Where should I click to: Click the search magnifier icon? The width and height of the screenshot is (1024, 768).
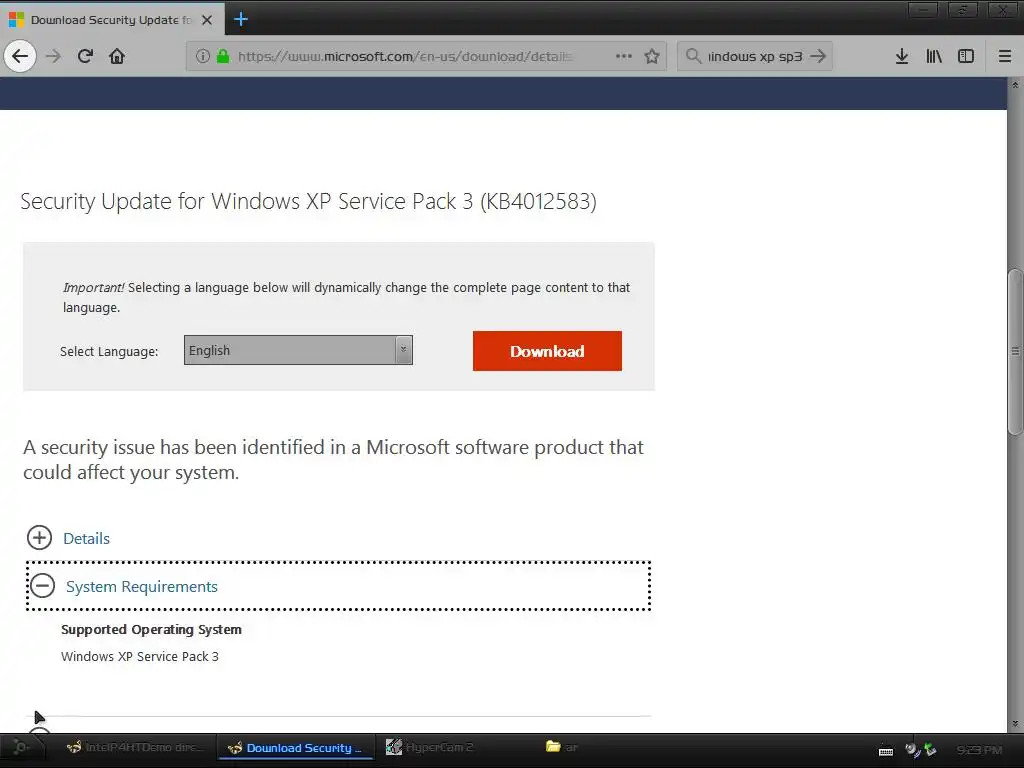pos(694,56)
